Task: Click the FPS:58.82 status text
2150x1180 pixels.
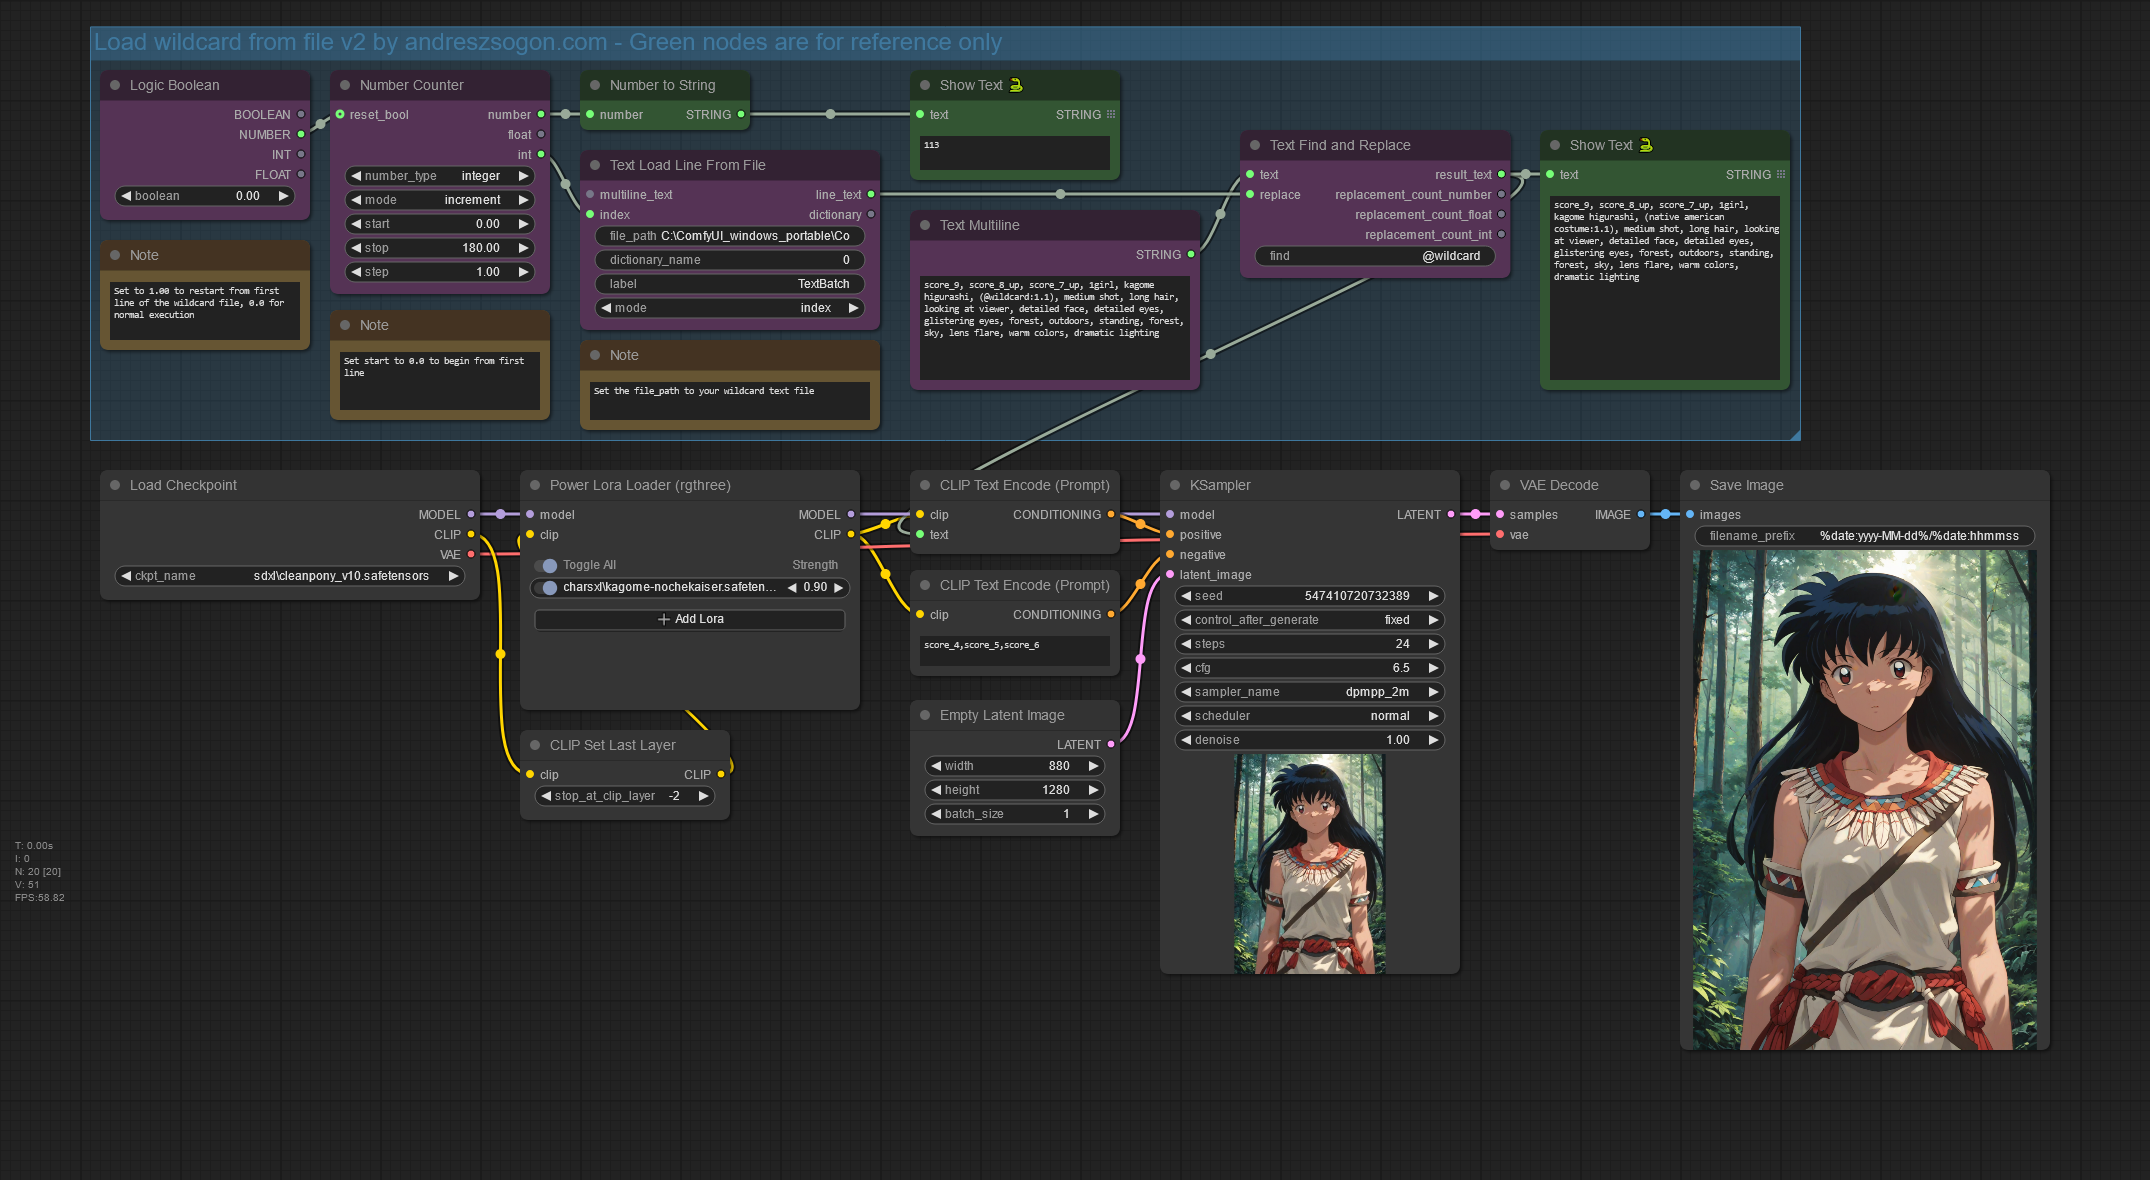Action: [40, 898]
